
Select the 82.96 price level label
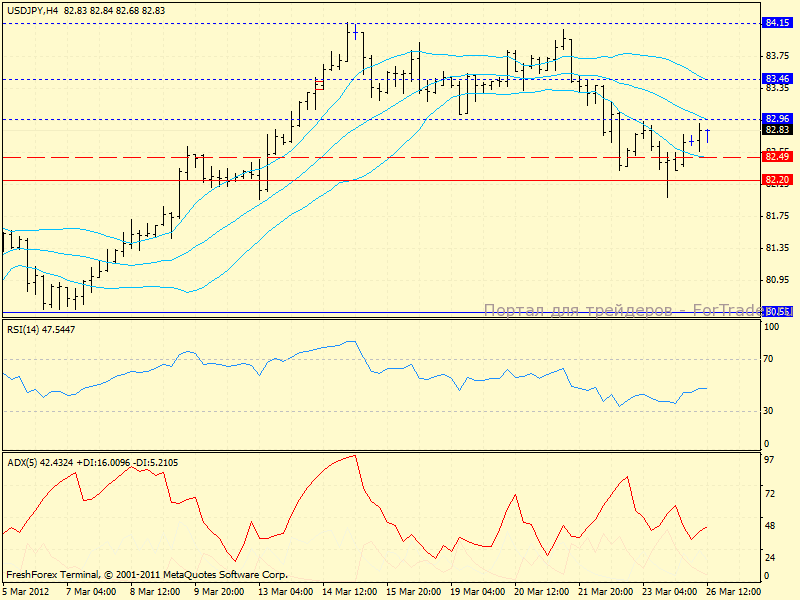(x=778, y=118)
